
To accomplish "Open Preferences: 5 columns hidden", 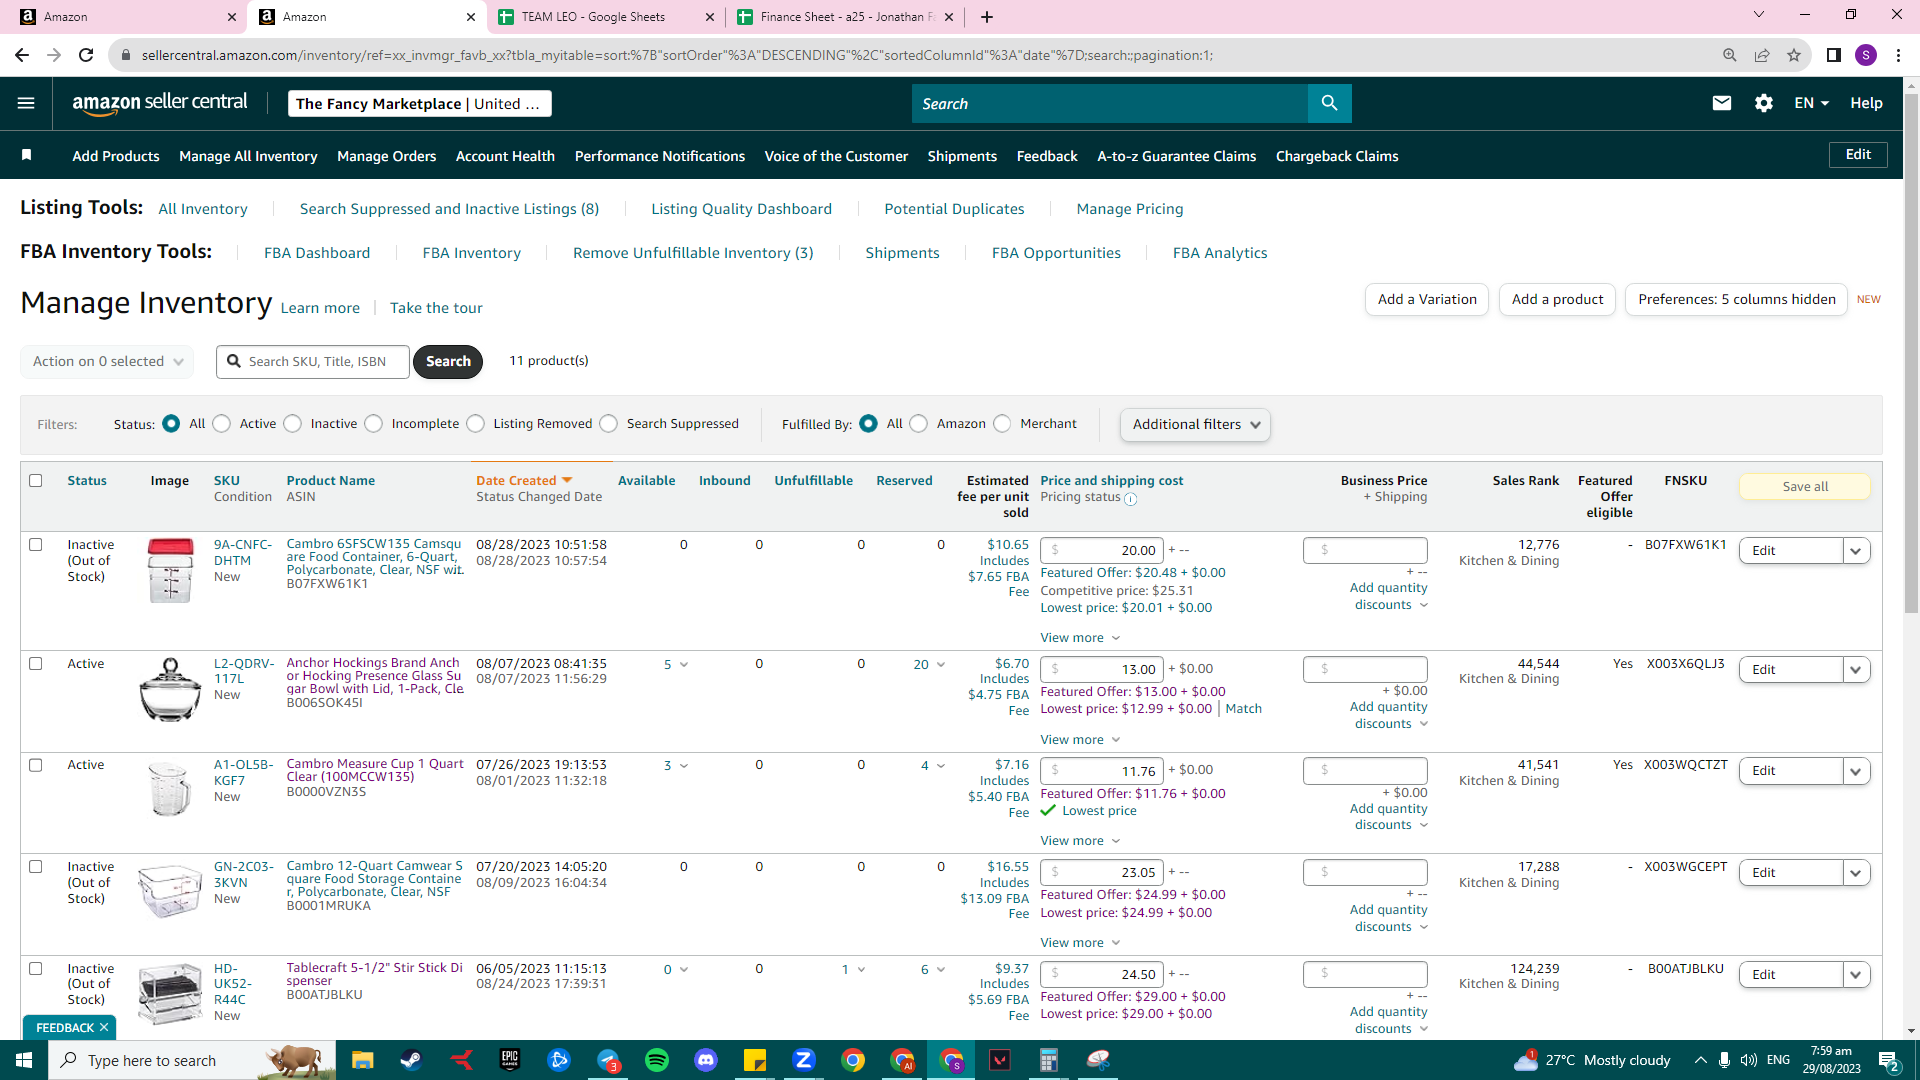I will pos(1737,299).
